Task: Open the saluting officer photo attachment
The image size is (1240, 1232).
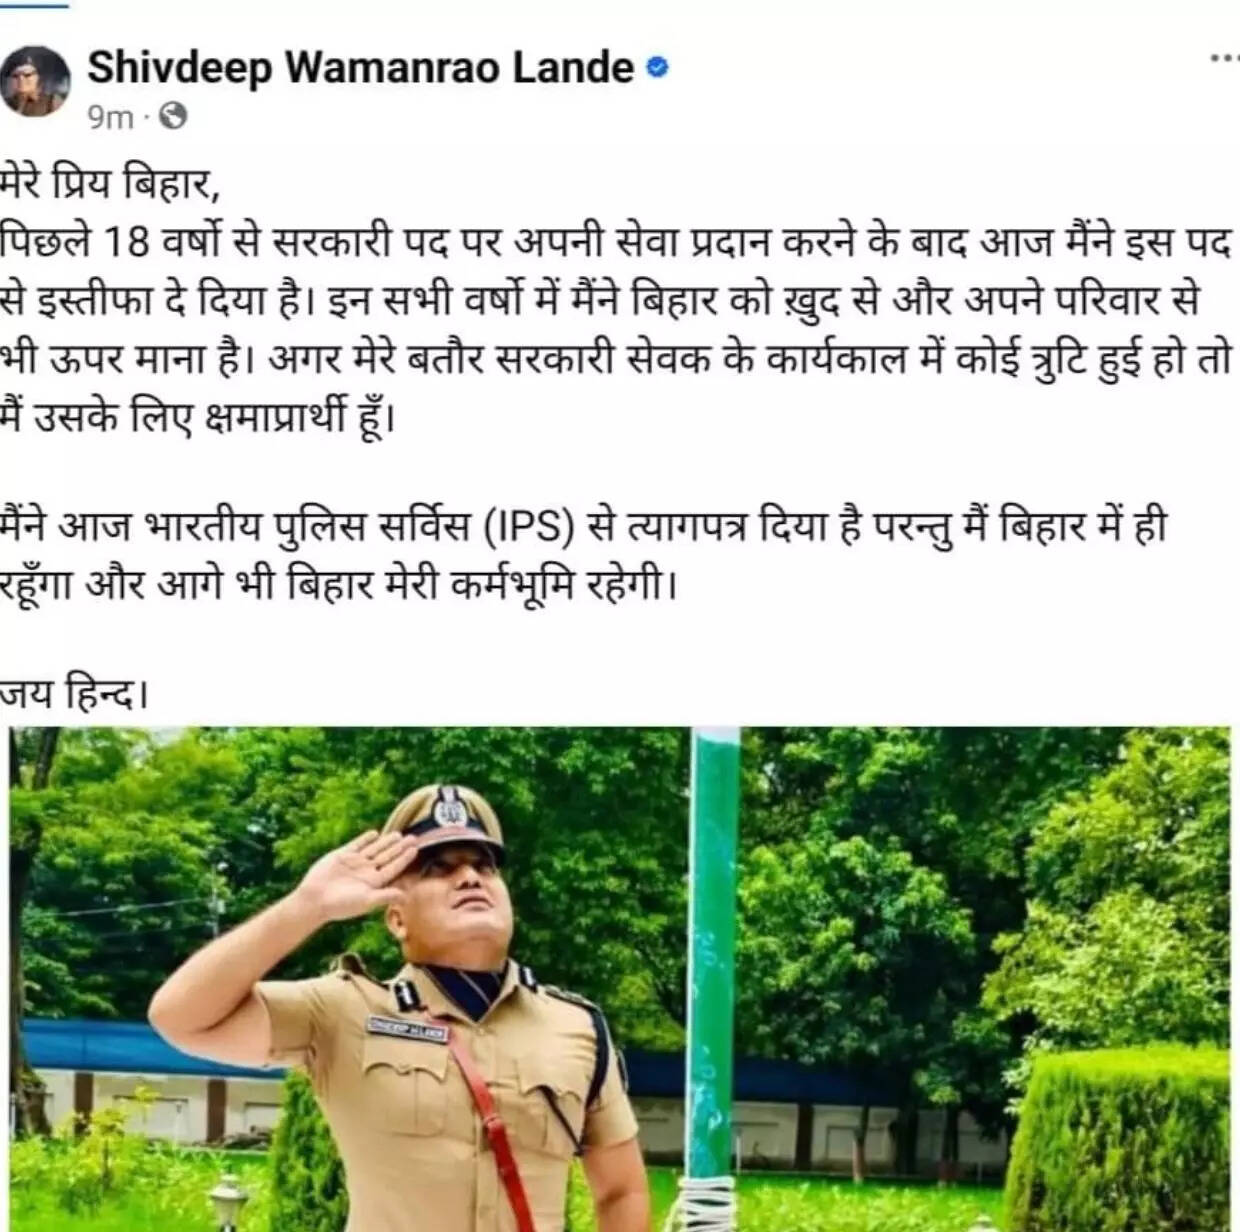Action: click(x=620, y=979)
